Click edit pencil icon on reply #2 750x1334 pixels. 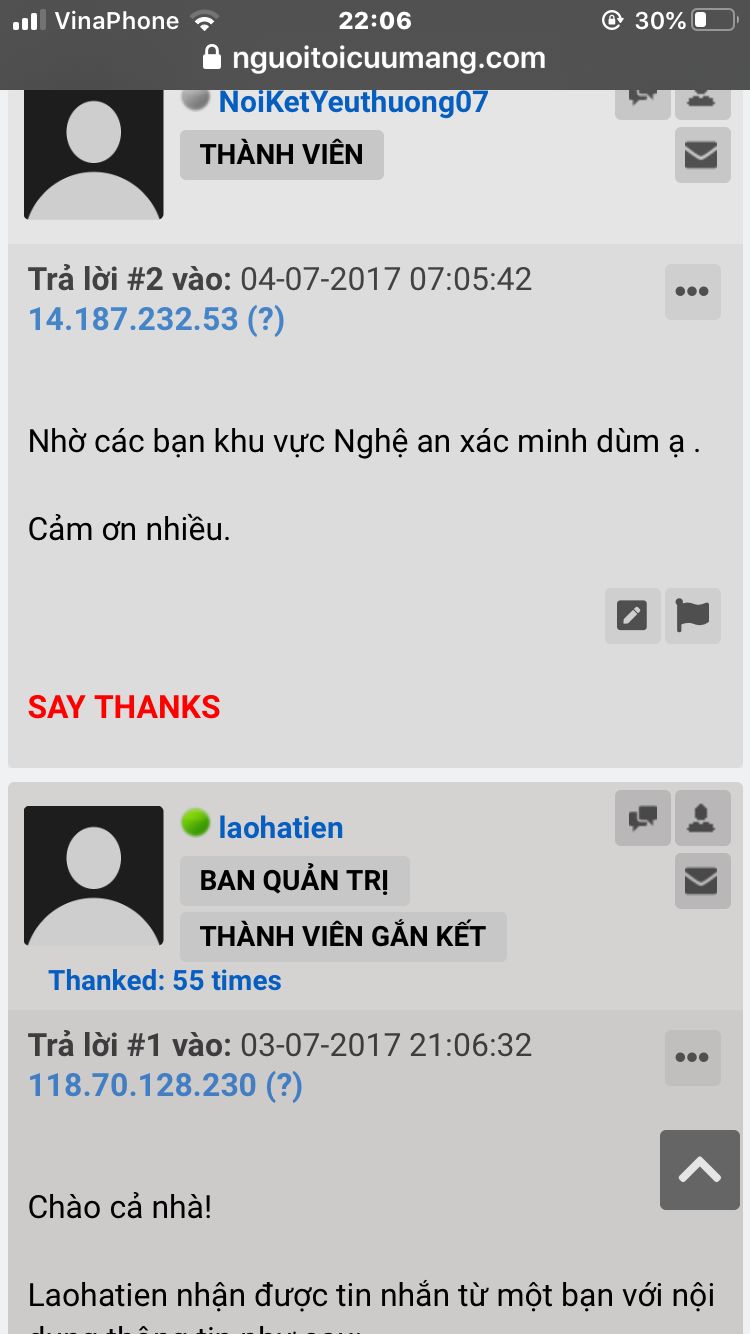(x=632, y=615)
